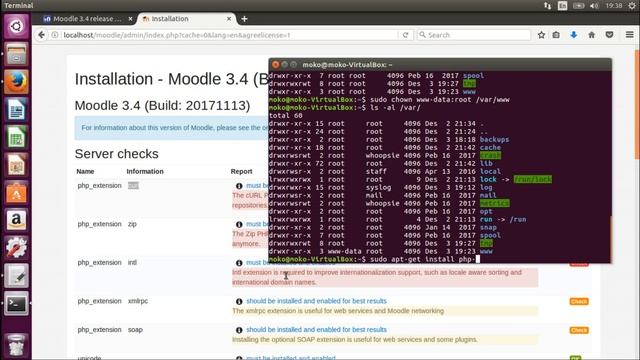This screenshot has height=360, width=640.
Task: Show site information icon in URL bar
Action: [55, 35]
